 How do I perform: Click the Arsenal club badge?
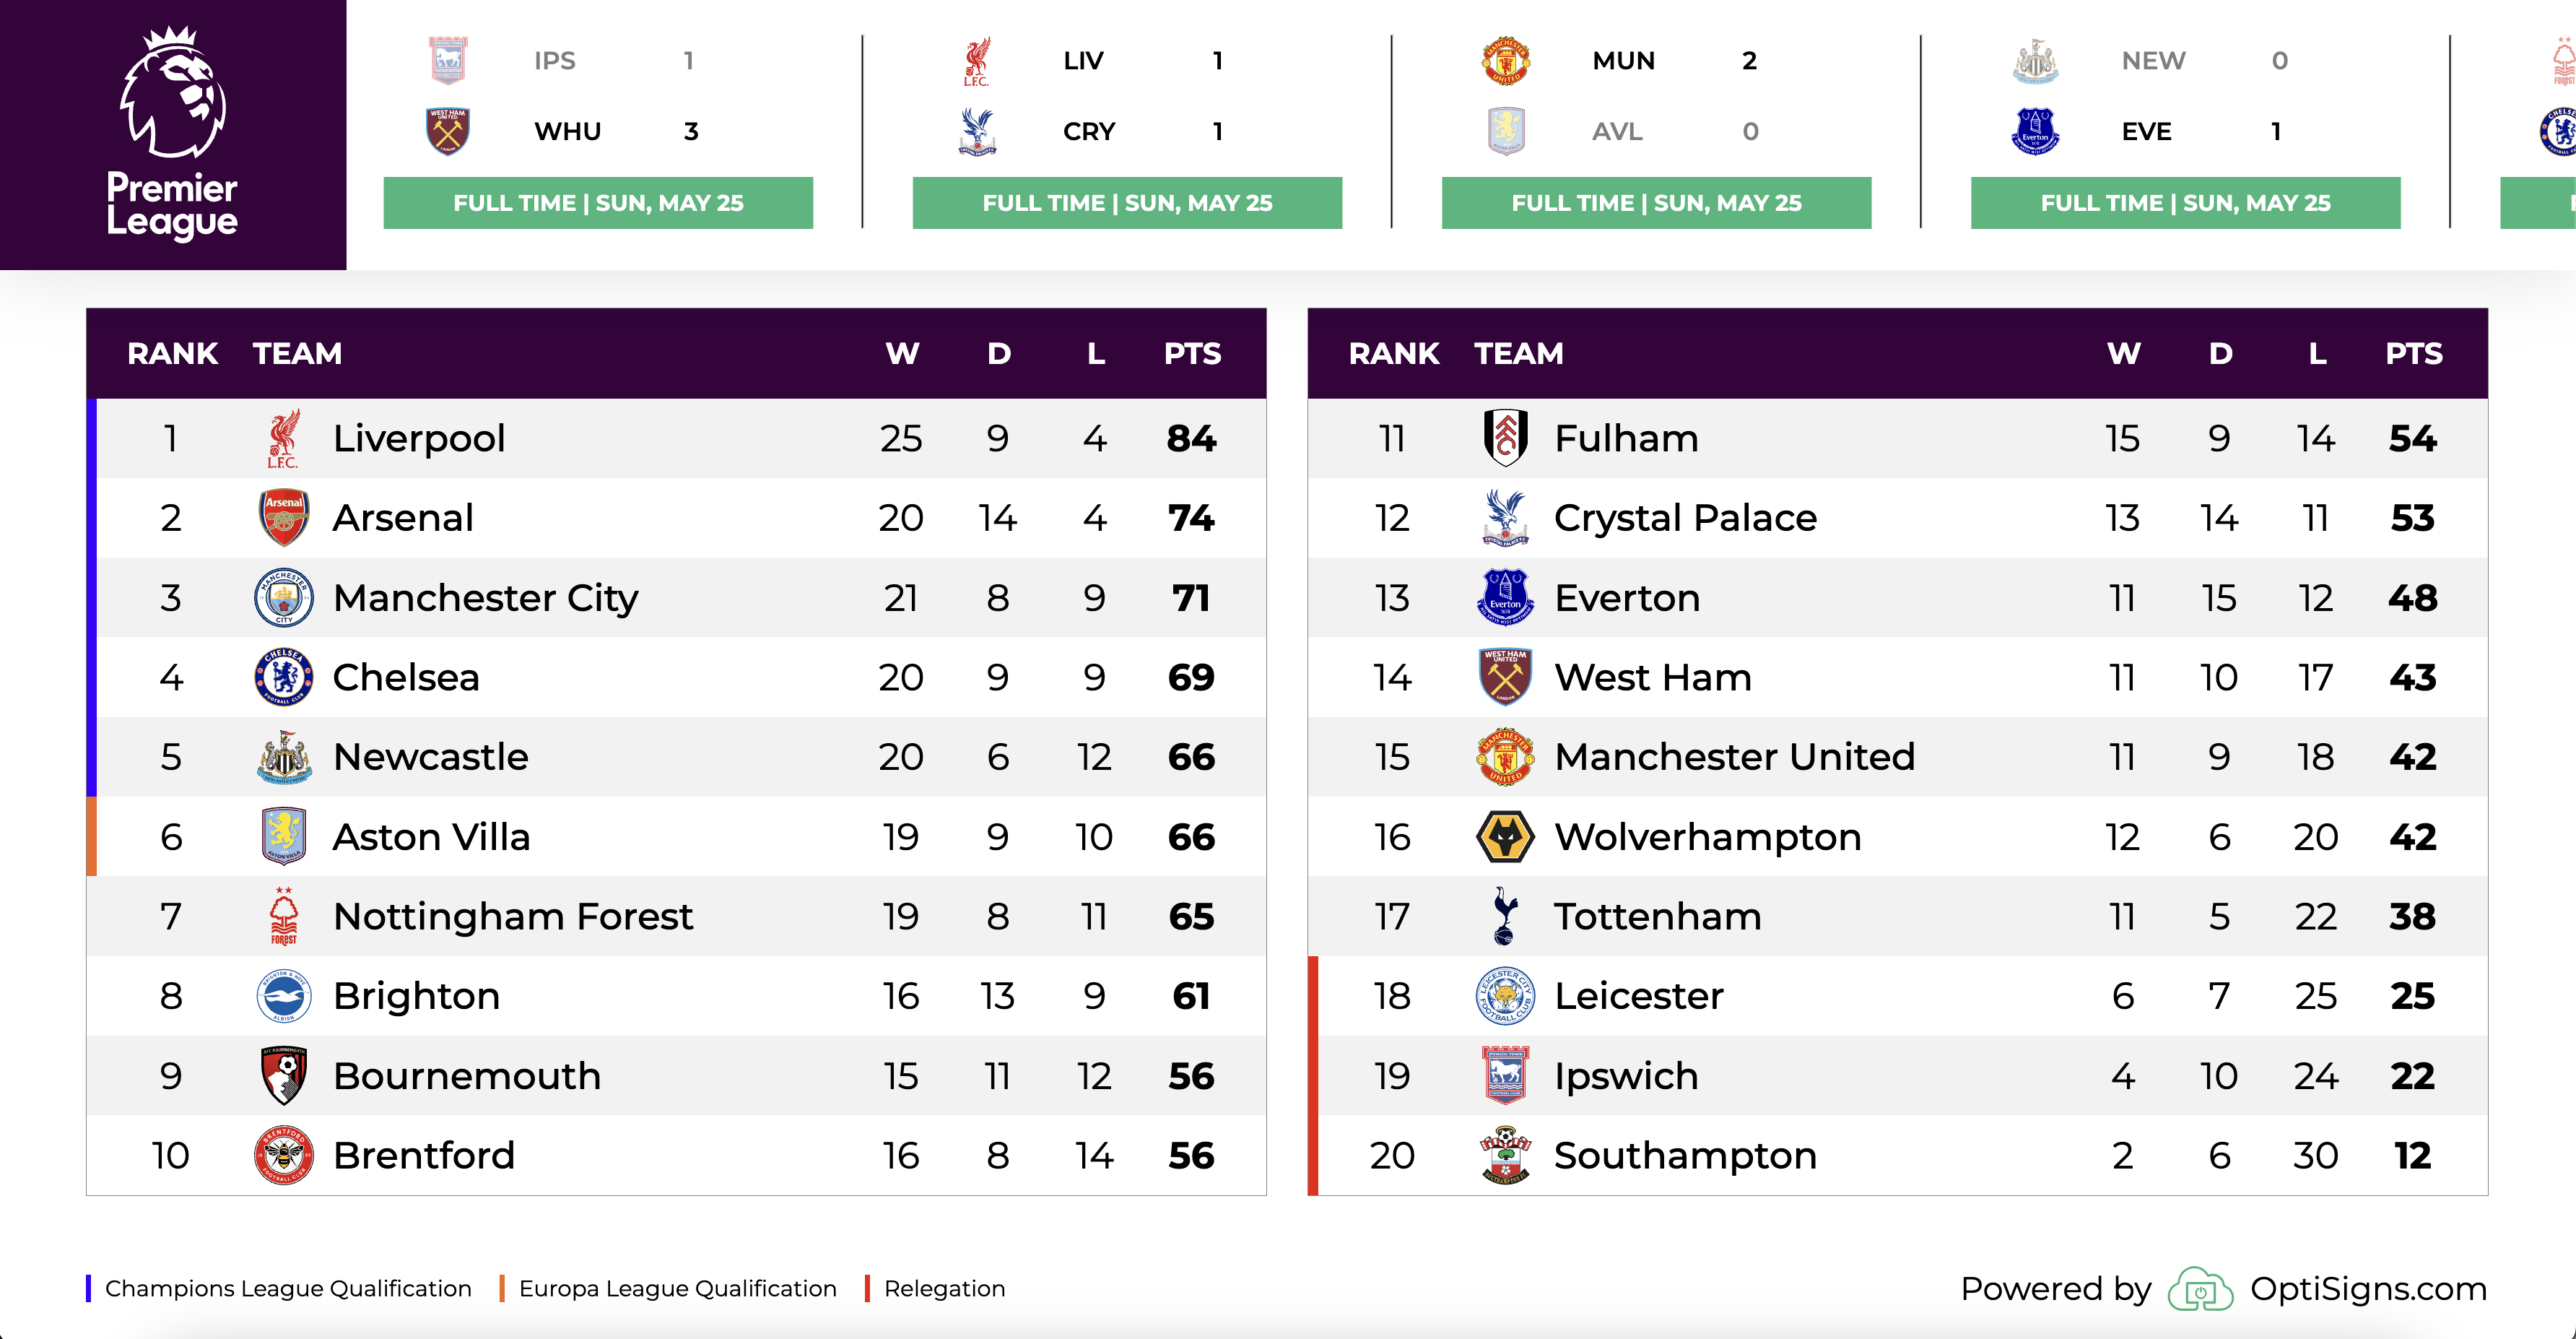coord(284,517)
